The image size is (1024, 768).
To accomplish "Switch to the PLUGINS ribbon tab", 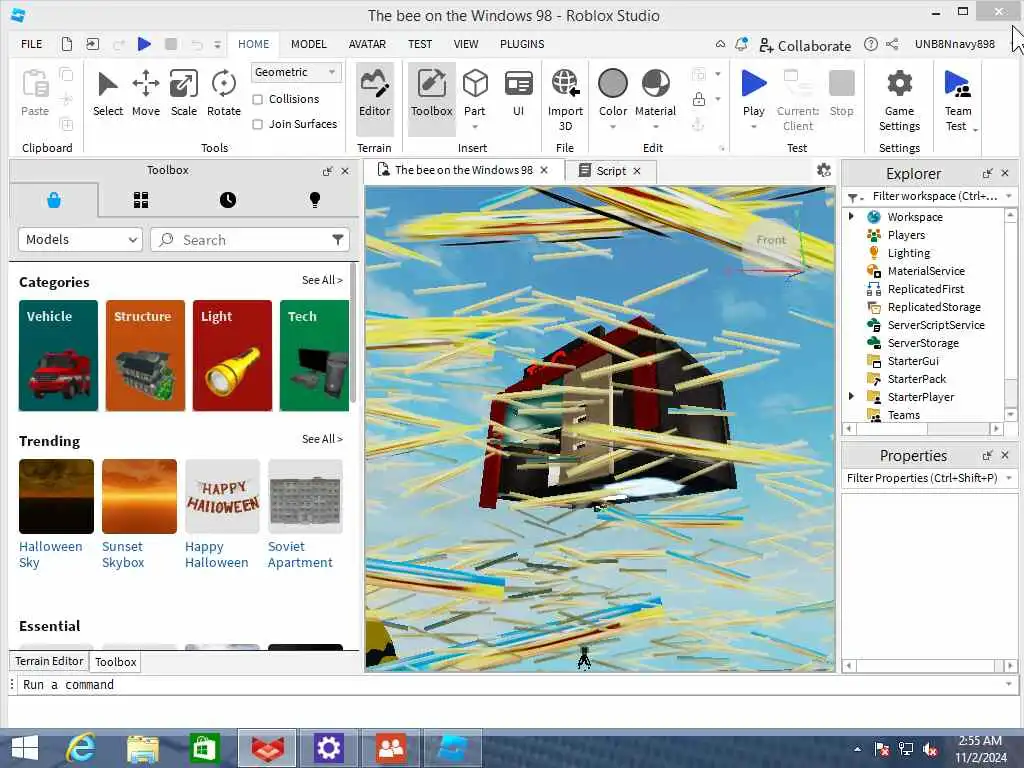I will (522, 44).
